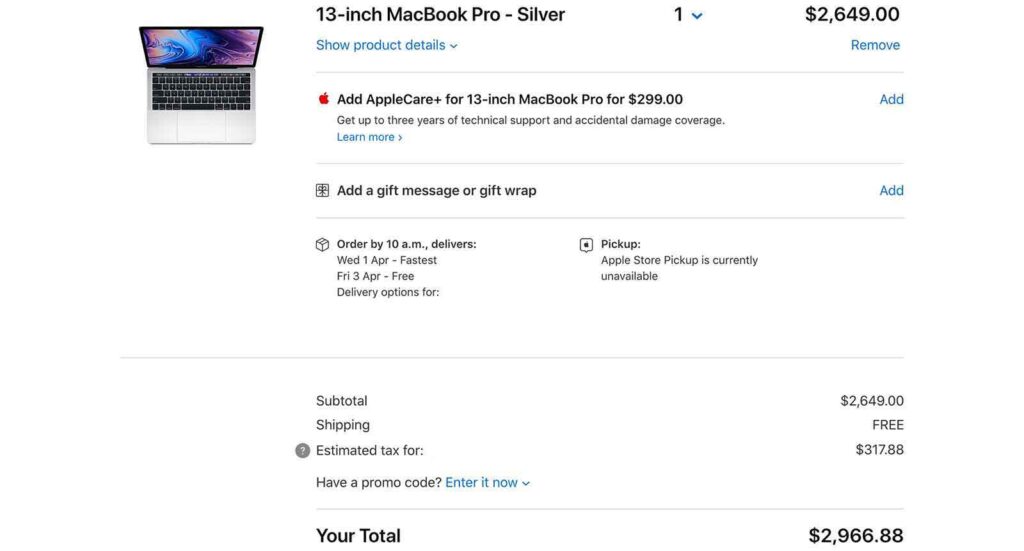The image size is (1024, 551).
Task: Expand Show product details
Action: click(x=386, y=45)
